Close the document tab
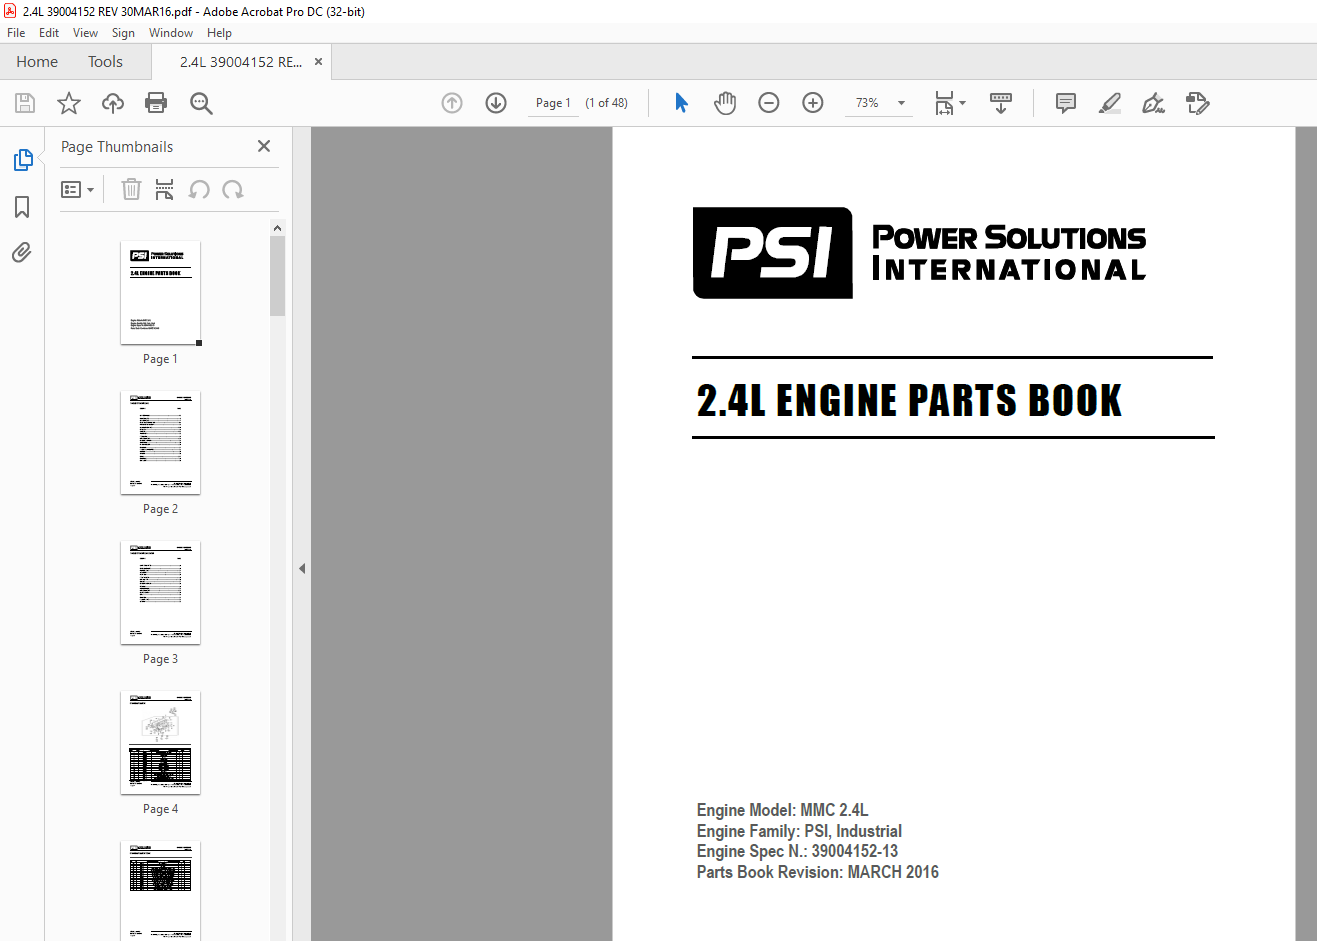1317x941 pixels. coord(318,62)
